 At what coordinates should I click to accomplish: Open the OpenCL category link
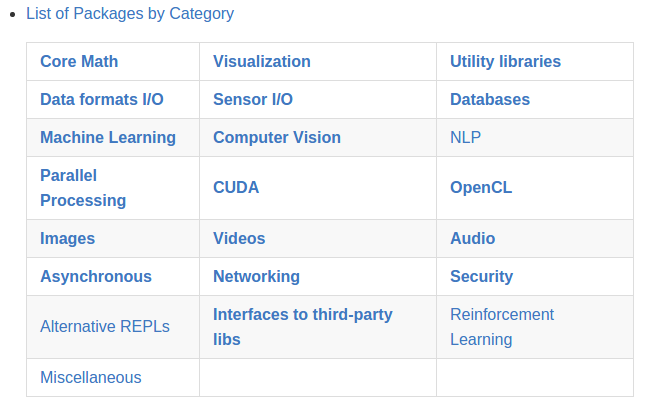(x=481, y=187)
